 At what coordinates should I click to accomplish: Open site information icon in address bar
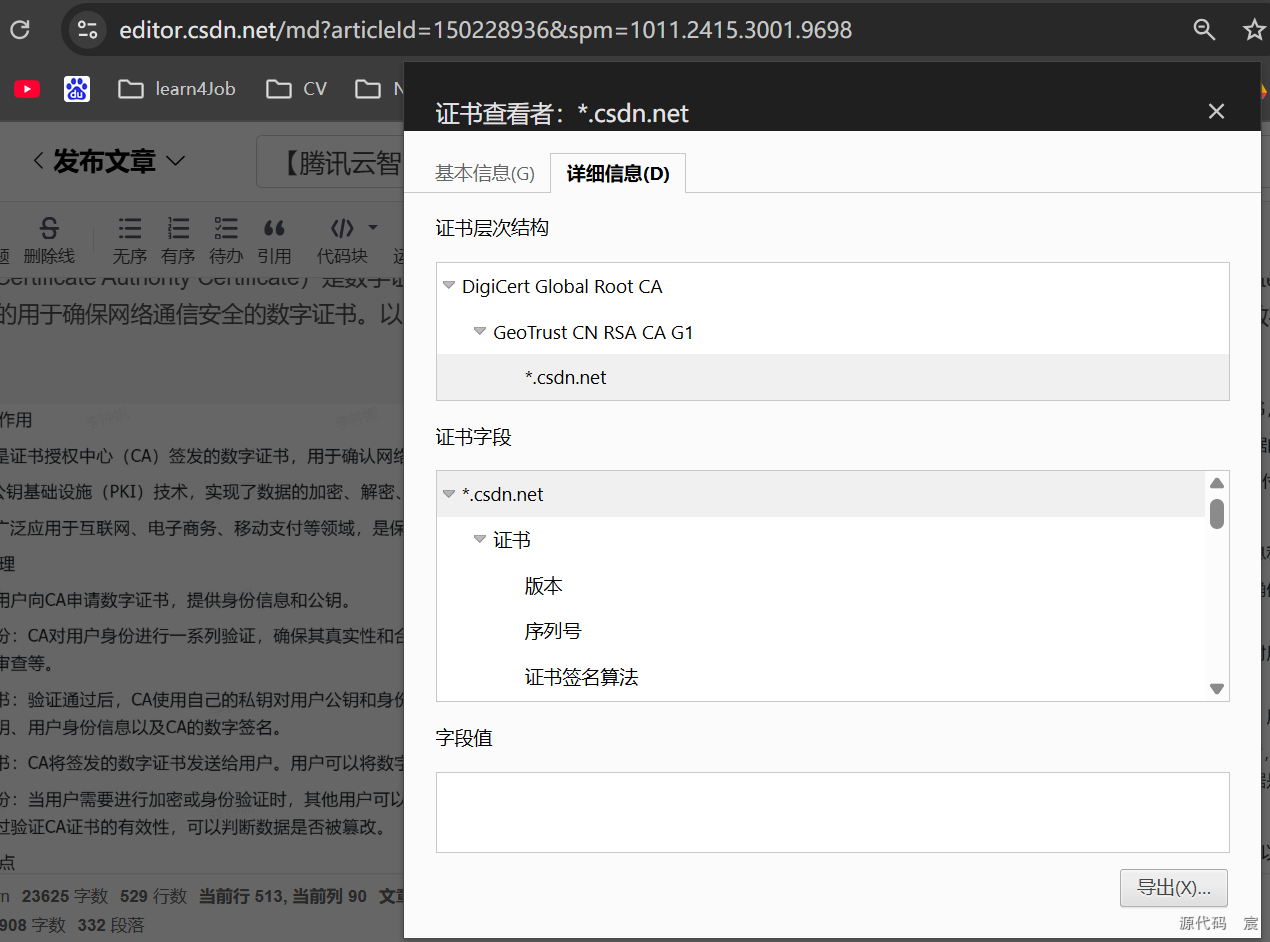(x=88, y=30)
